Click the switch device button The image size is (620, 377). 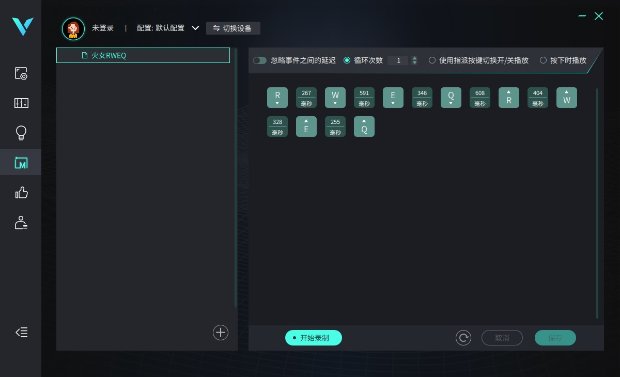tap(233, 28)
